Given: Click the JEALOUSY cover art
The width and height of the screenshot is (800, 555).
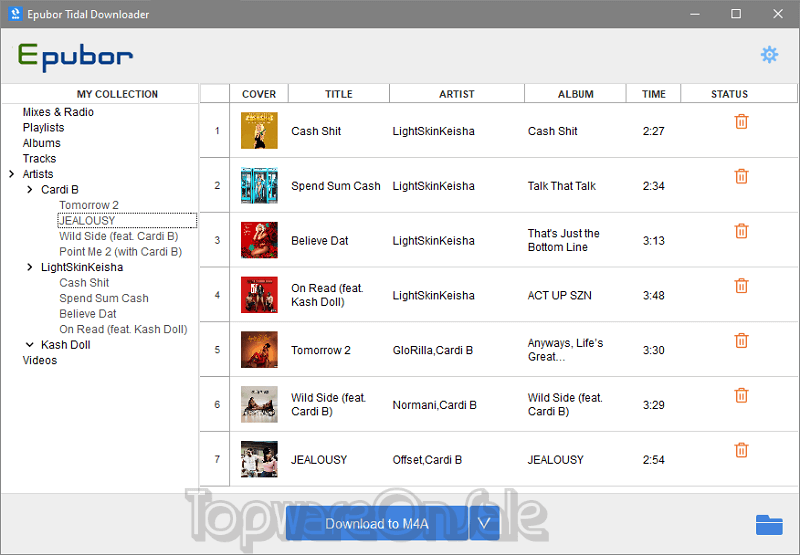Looking at the screenshot, I should click(259, 459).
